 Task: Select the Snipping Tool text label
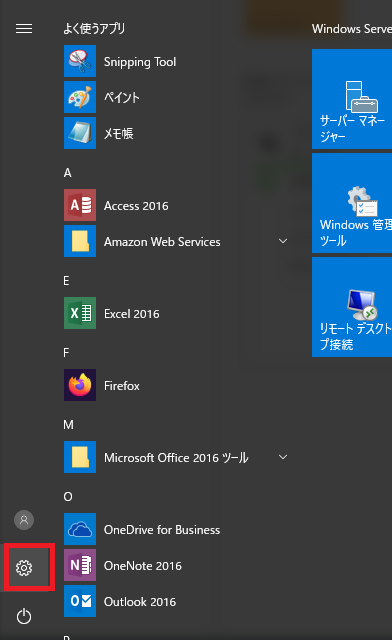pyautogui.click(x=140, y=62)
